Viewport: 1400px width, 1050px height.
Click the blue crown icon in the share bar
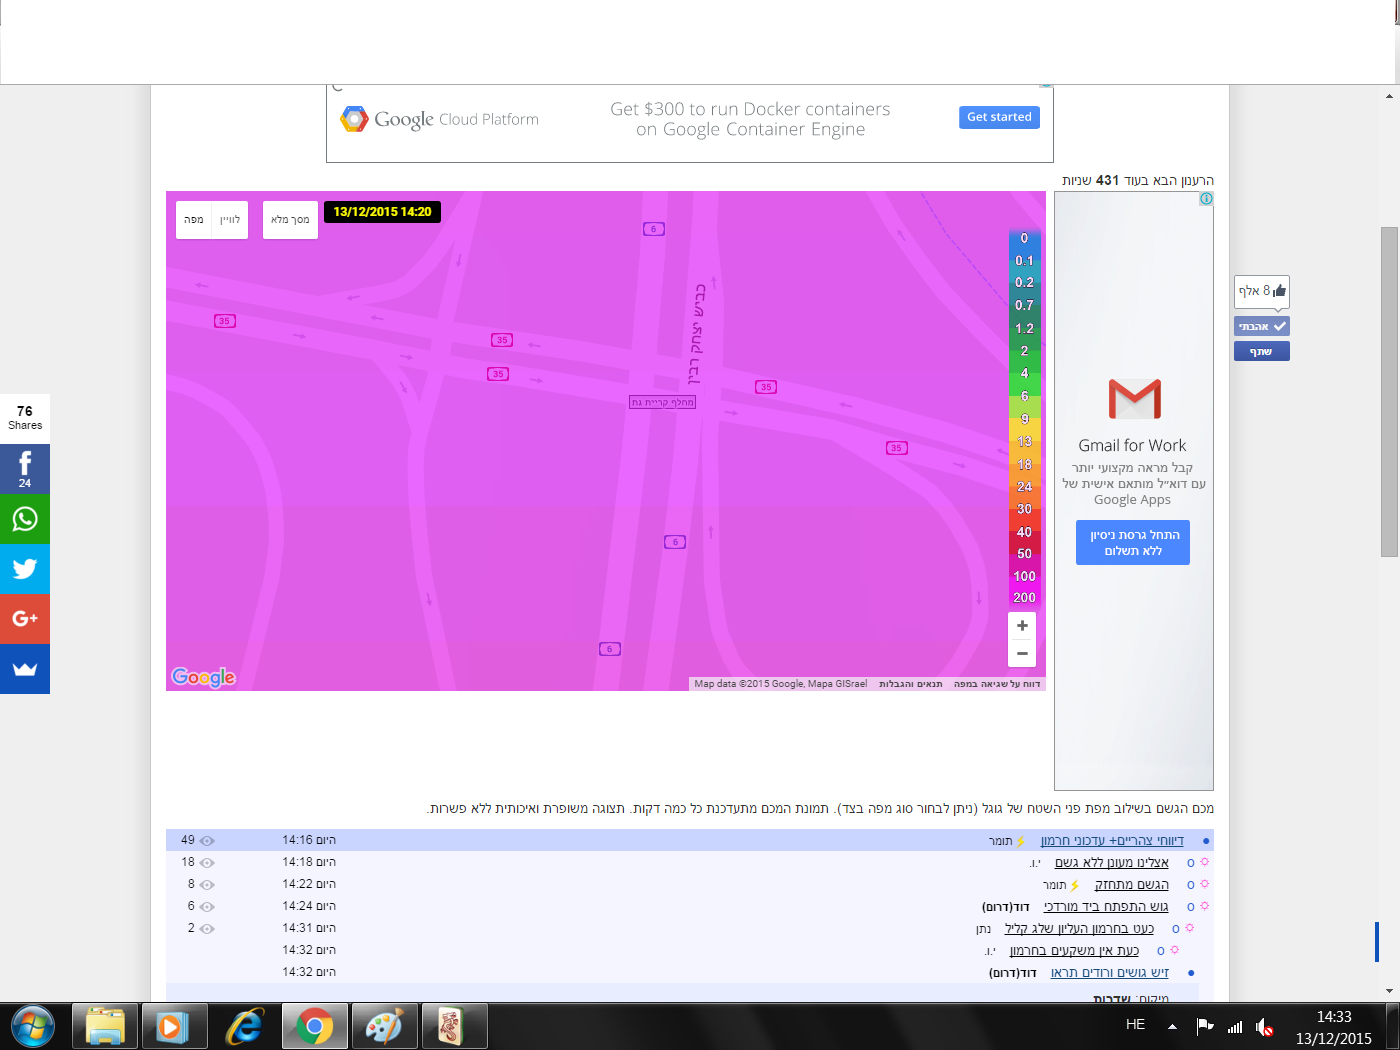point(25,669)
